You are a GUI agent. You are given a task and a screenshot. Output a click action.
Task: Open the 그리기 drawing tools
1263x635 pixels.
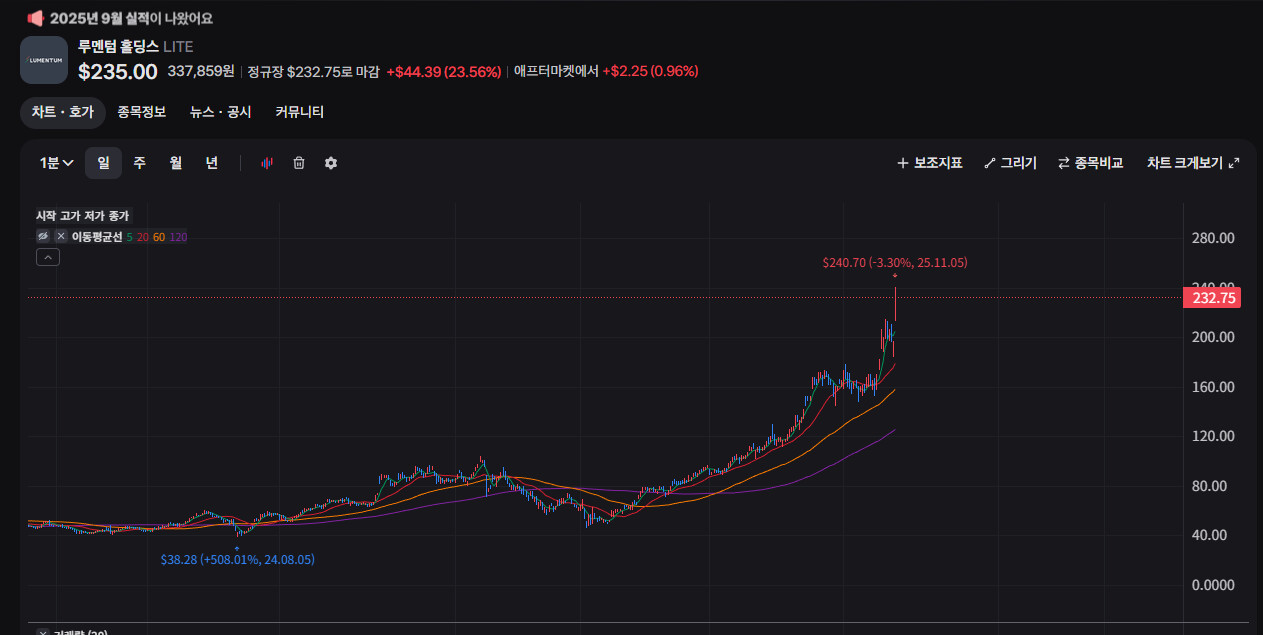pos(1010,163)
